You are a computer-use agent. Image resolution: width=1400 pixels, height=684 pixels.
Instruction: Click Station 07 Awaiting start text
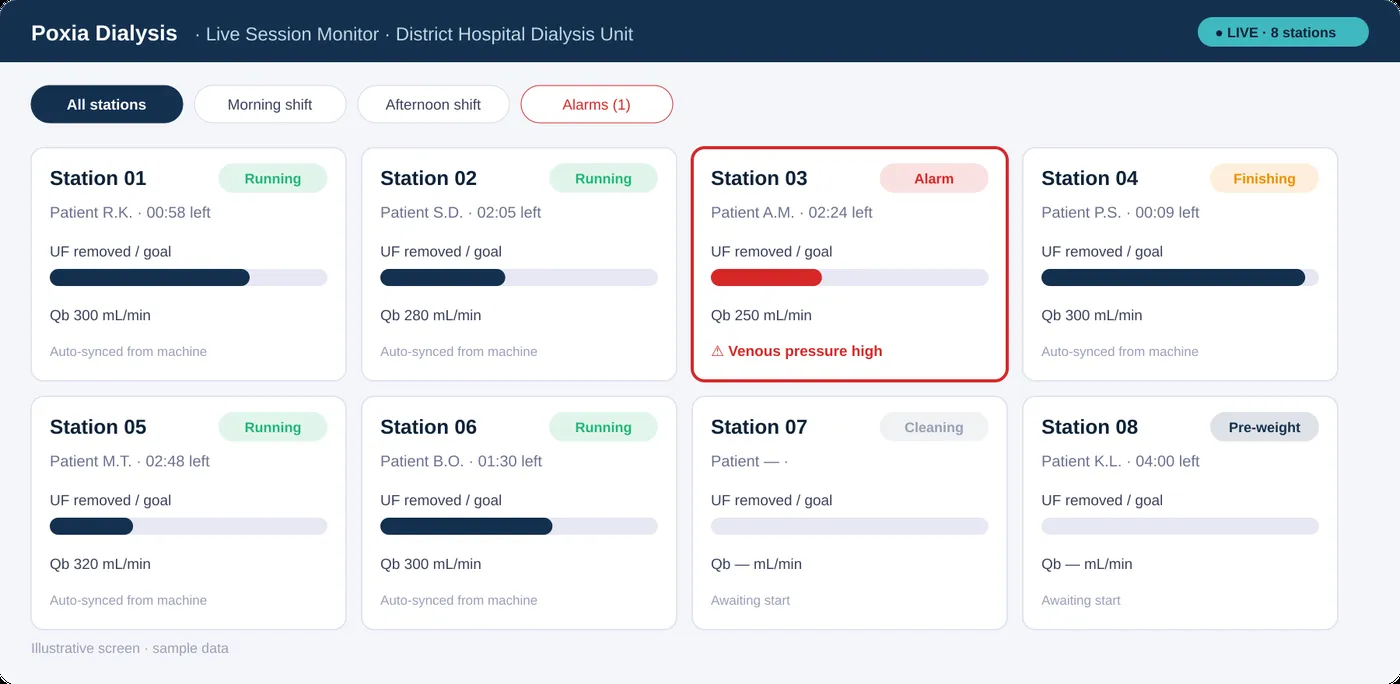[x=750, y=600]
